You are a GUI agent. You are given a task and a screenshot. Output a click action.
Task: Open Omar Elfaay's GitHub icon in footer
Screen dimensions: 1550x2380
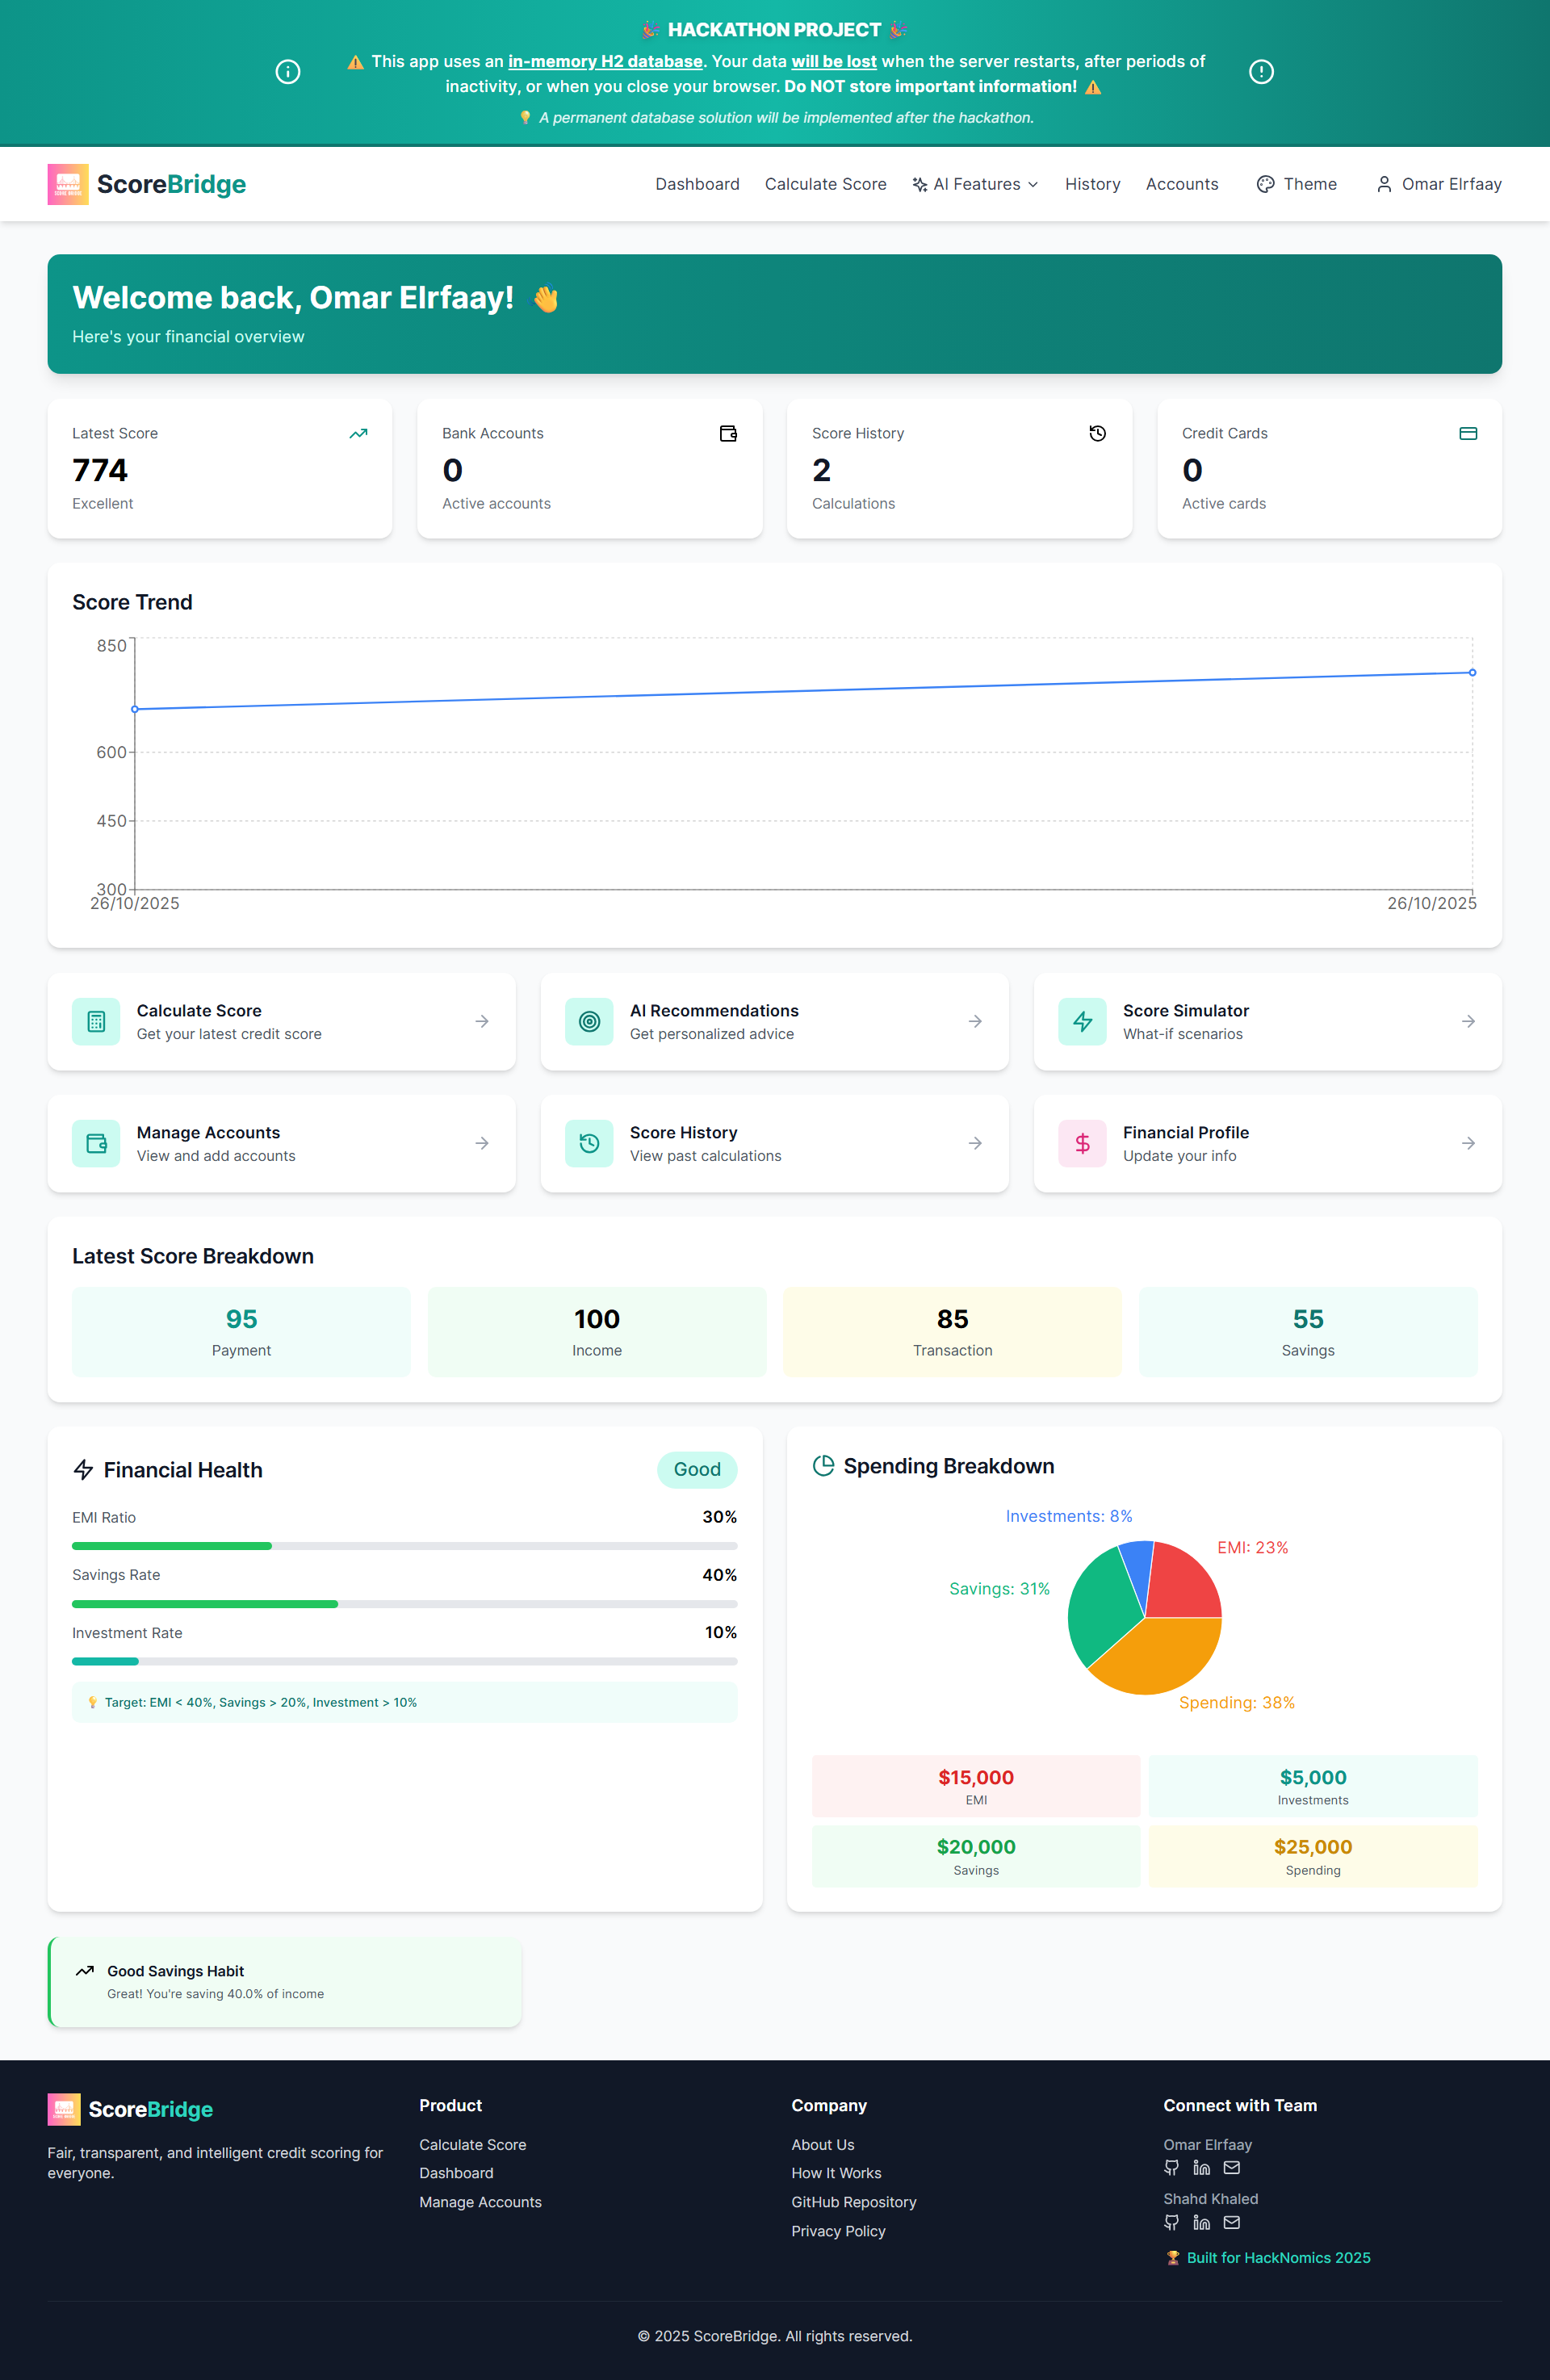click(1171, 2167)
